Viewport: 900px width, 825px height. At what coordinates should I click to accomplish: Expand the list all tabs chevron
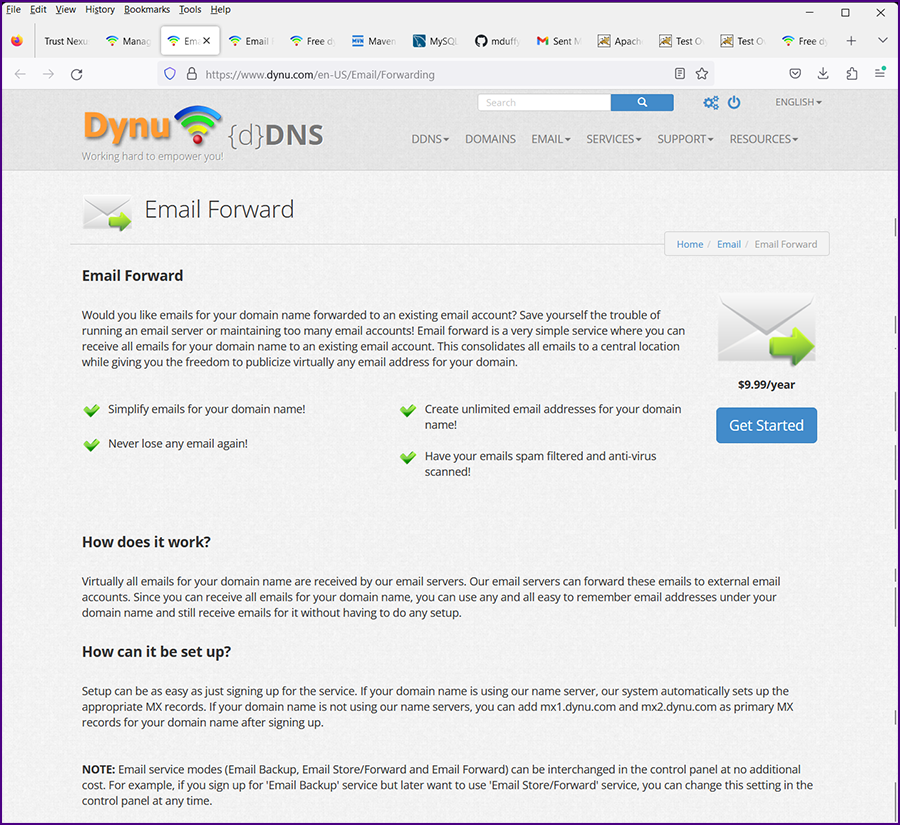tap(883, 41)
